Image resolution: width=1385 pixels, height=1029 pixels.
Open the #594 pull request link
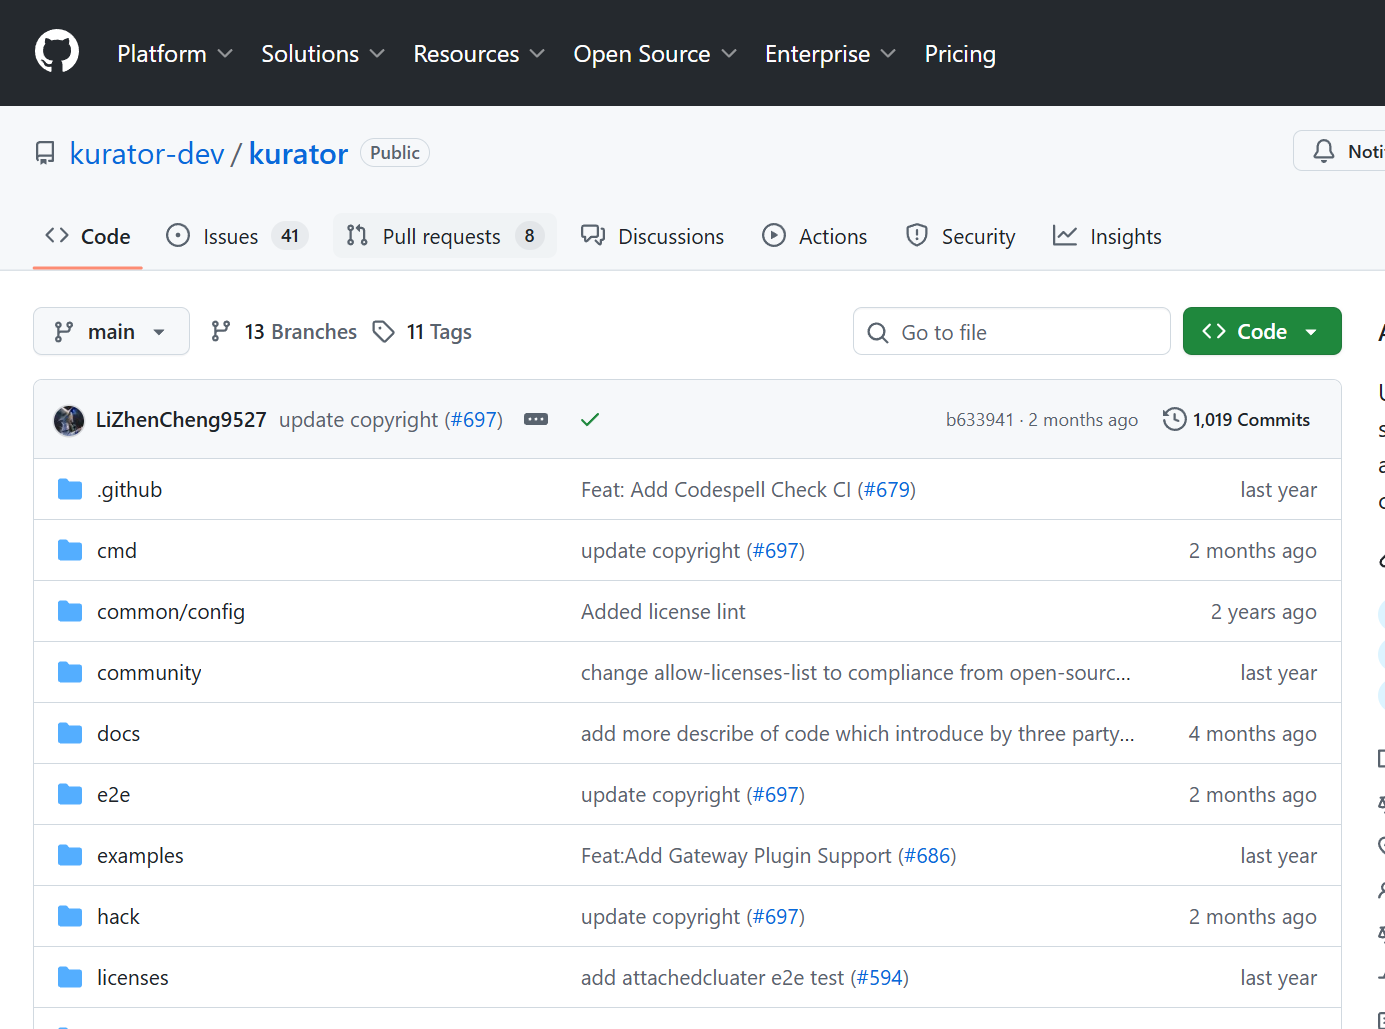pos(880,978)
